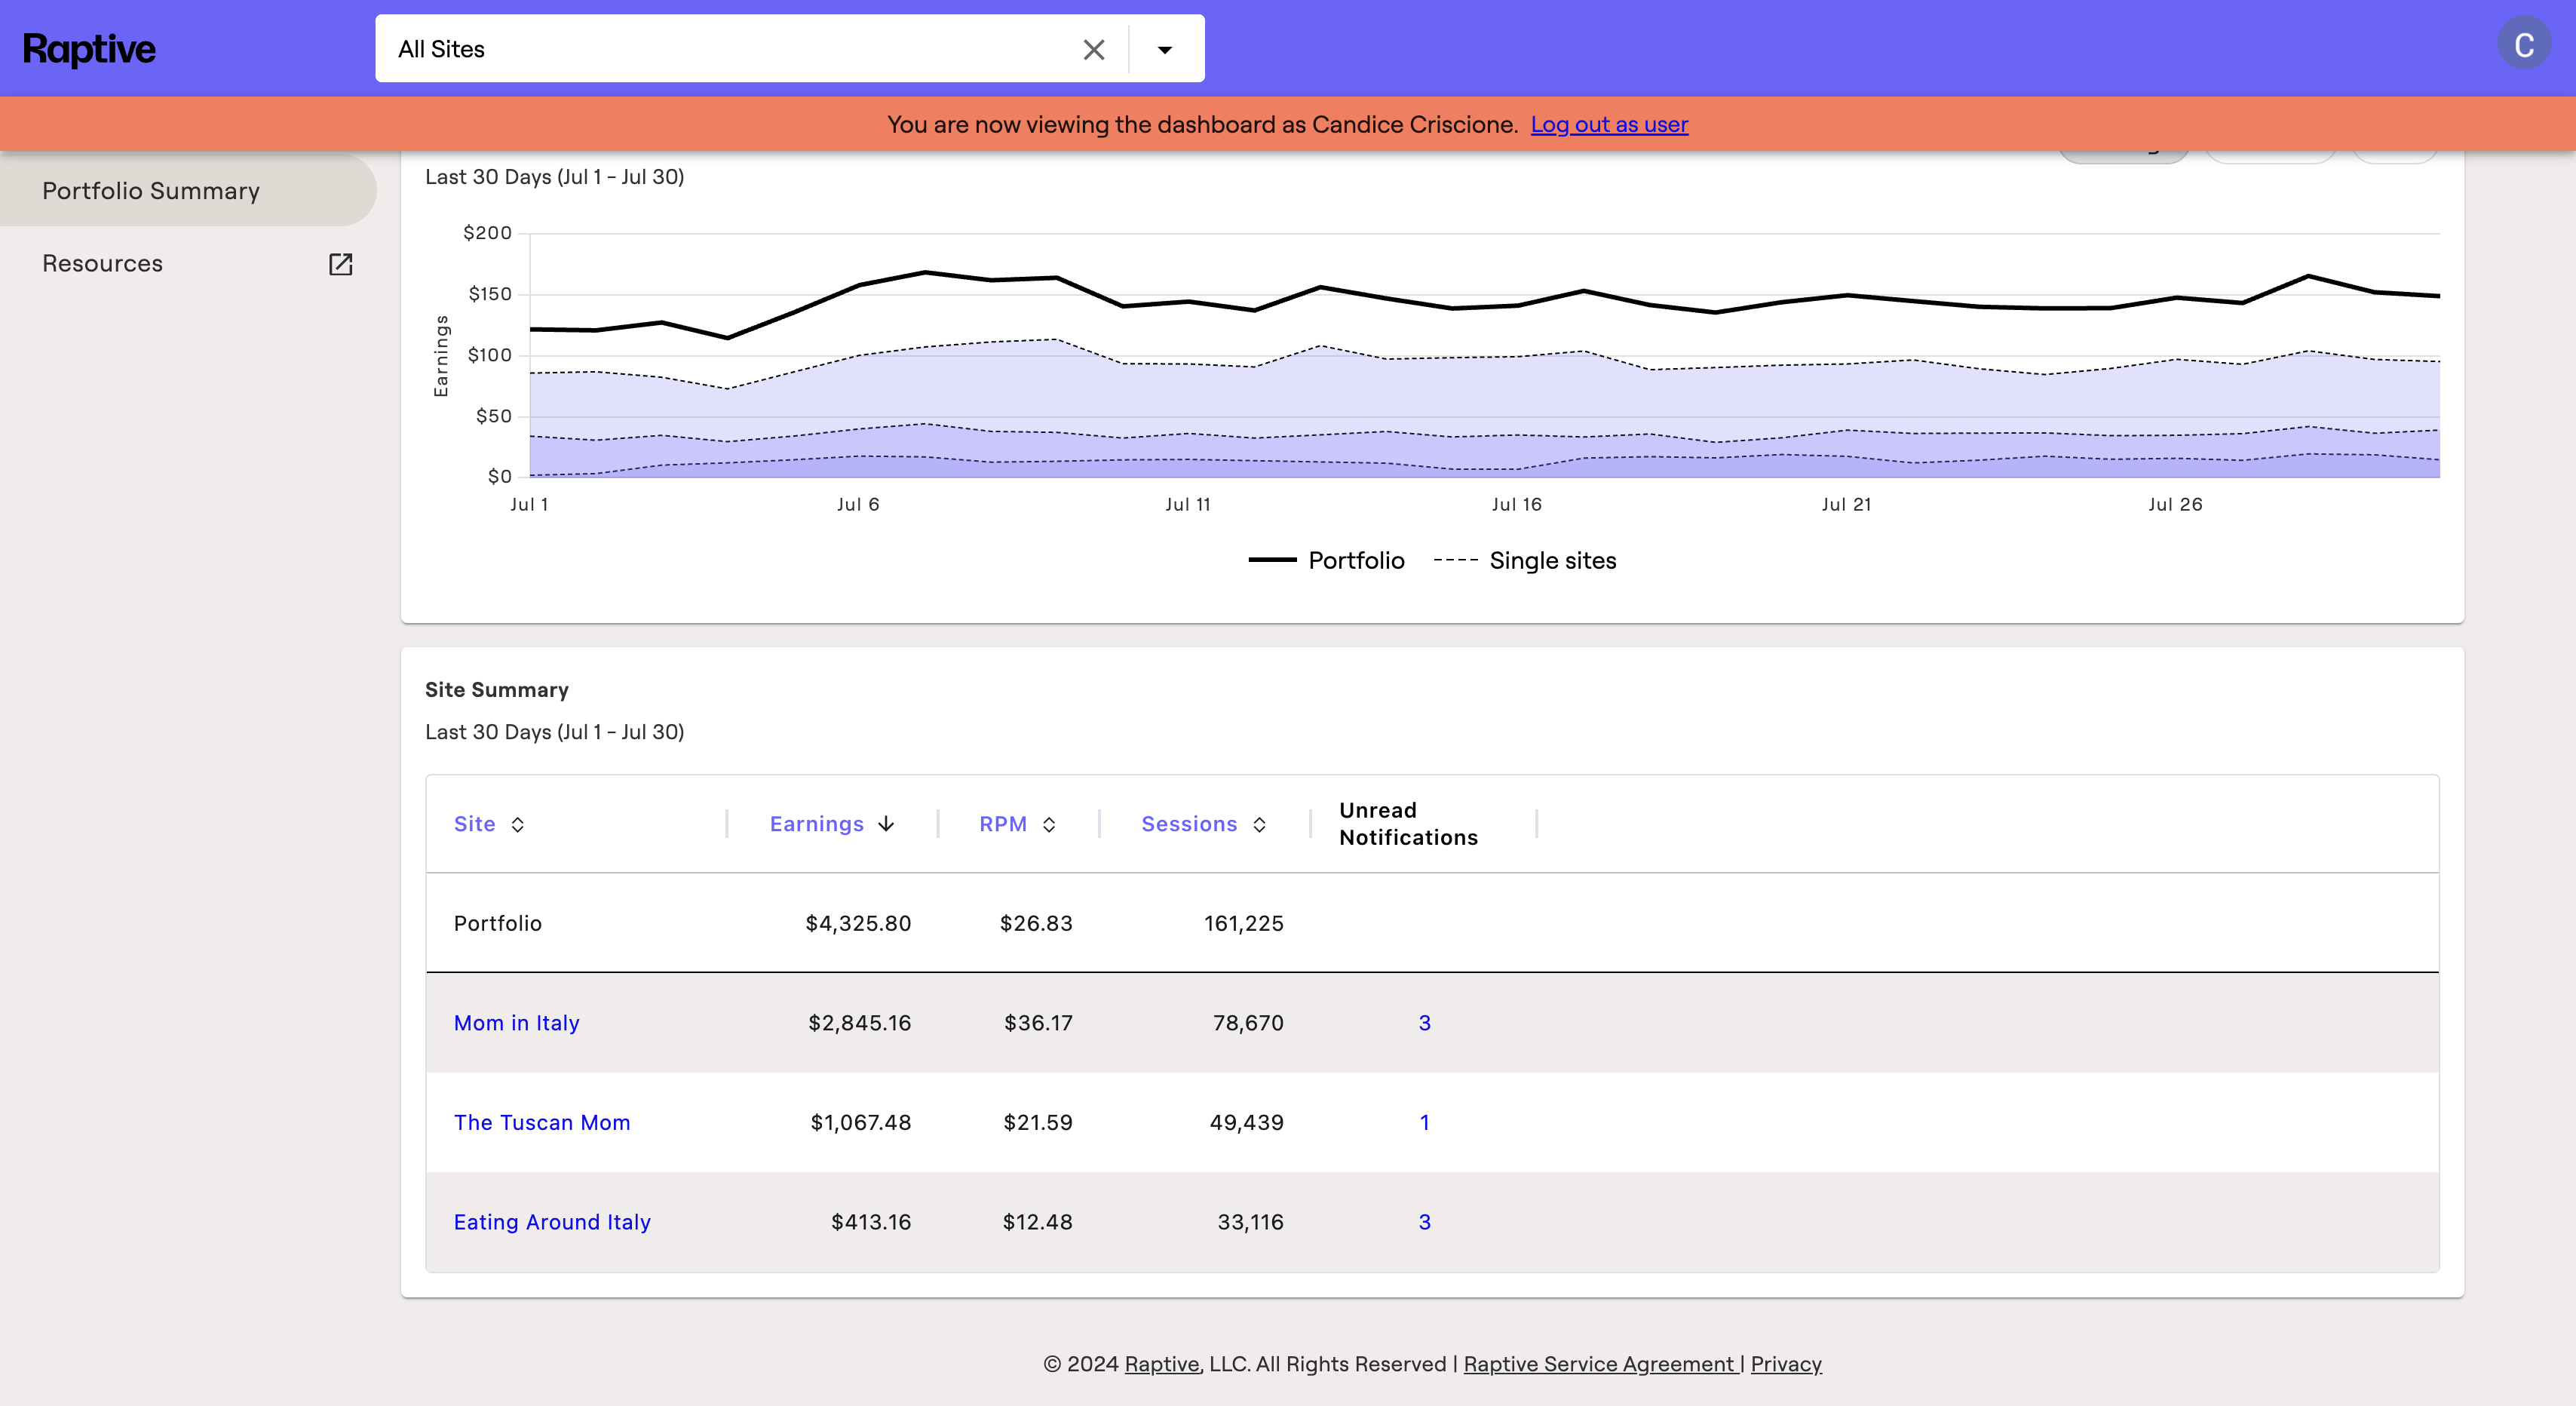2576x1406 pixels.
Task: Open Eating Around Italy unread notifications count
Action: coord(1424,1222)
